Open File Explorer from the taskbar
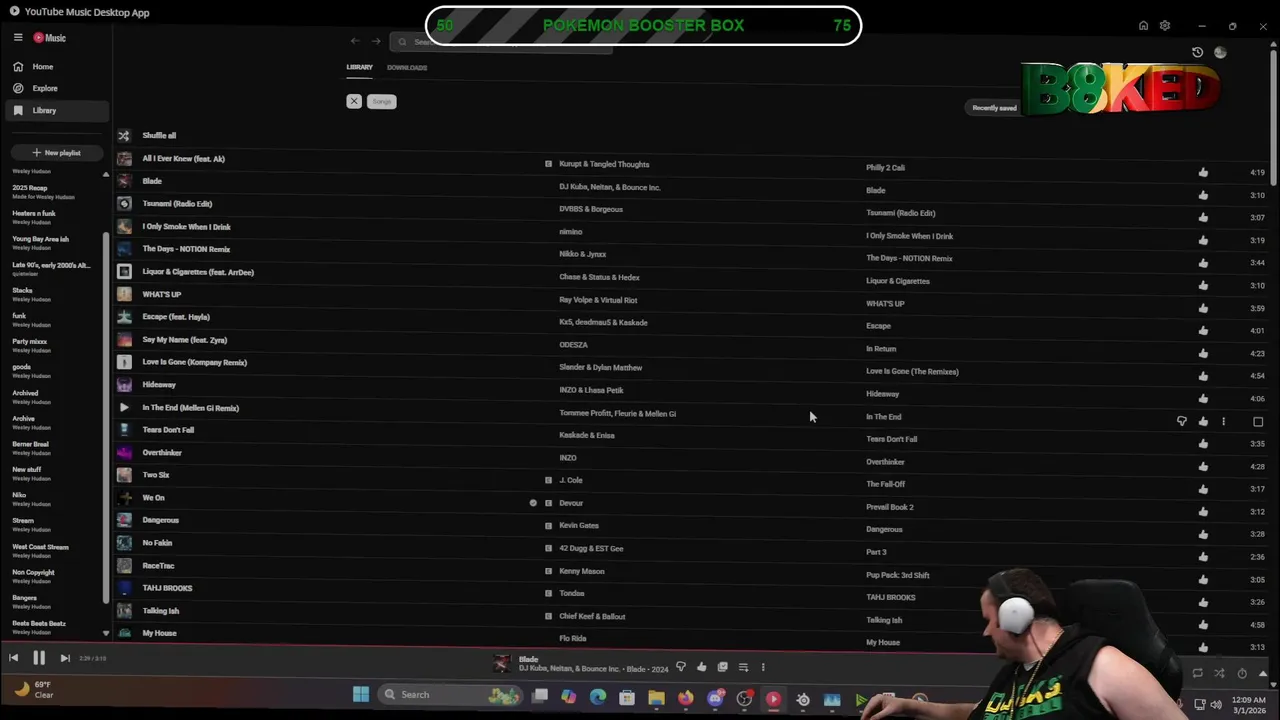This screenshot has height=720, width=1280. tap(656, 698)
